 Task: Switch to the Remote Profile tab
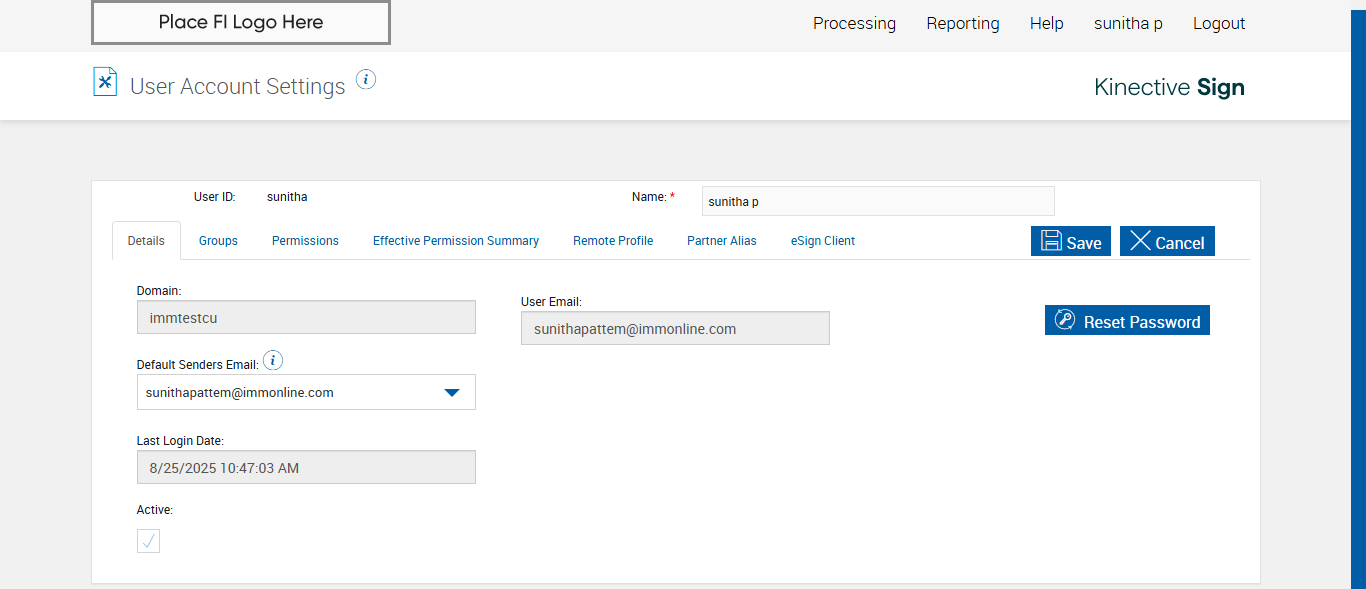click(x=613, y=241)
